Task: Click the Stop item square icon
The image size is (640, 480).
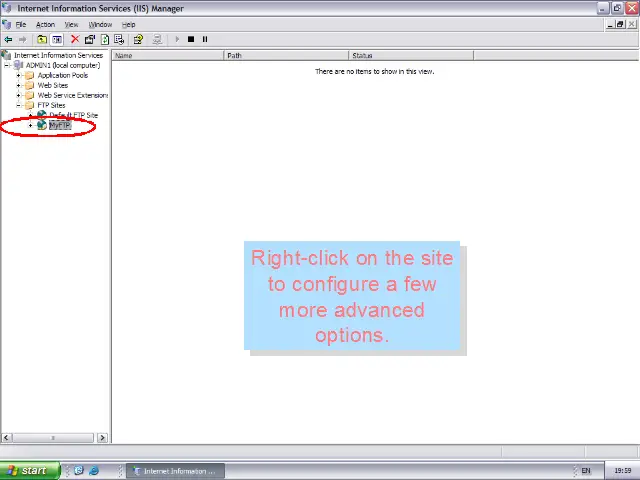Action: pyautogui.click(x=191, y=39)
